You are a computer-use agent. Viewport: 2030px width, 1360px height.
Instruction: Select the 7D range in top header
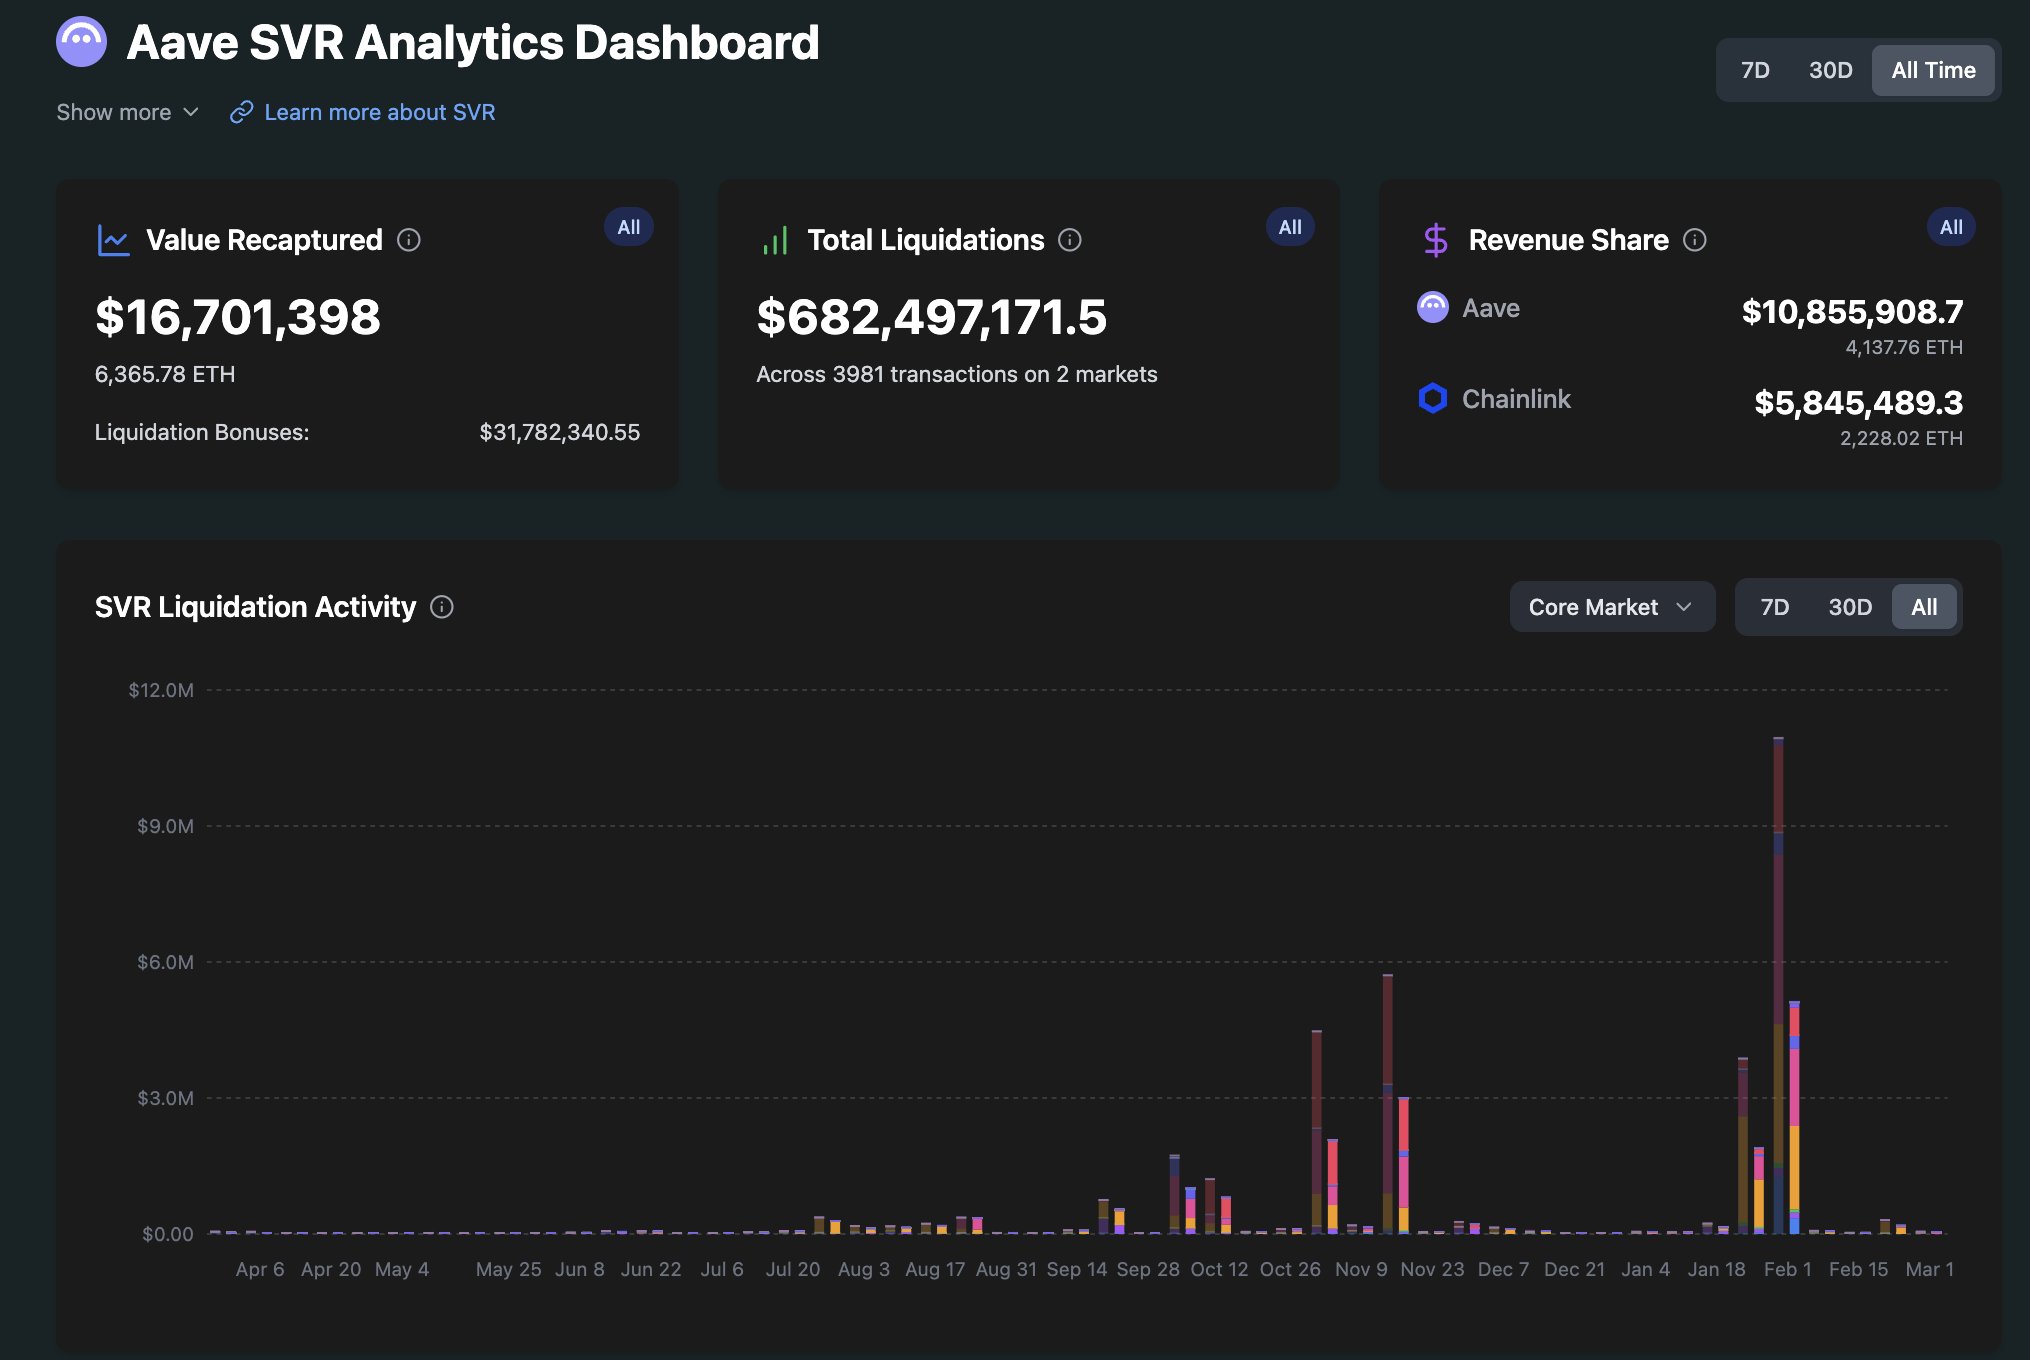1755,70
